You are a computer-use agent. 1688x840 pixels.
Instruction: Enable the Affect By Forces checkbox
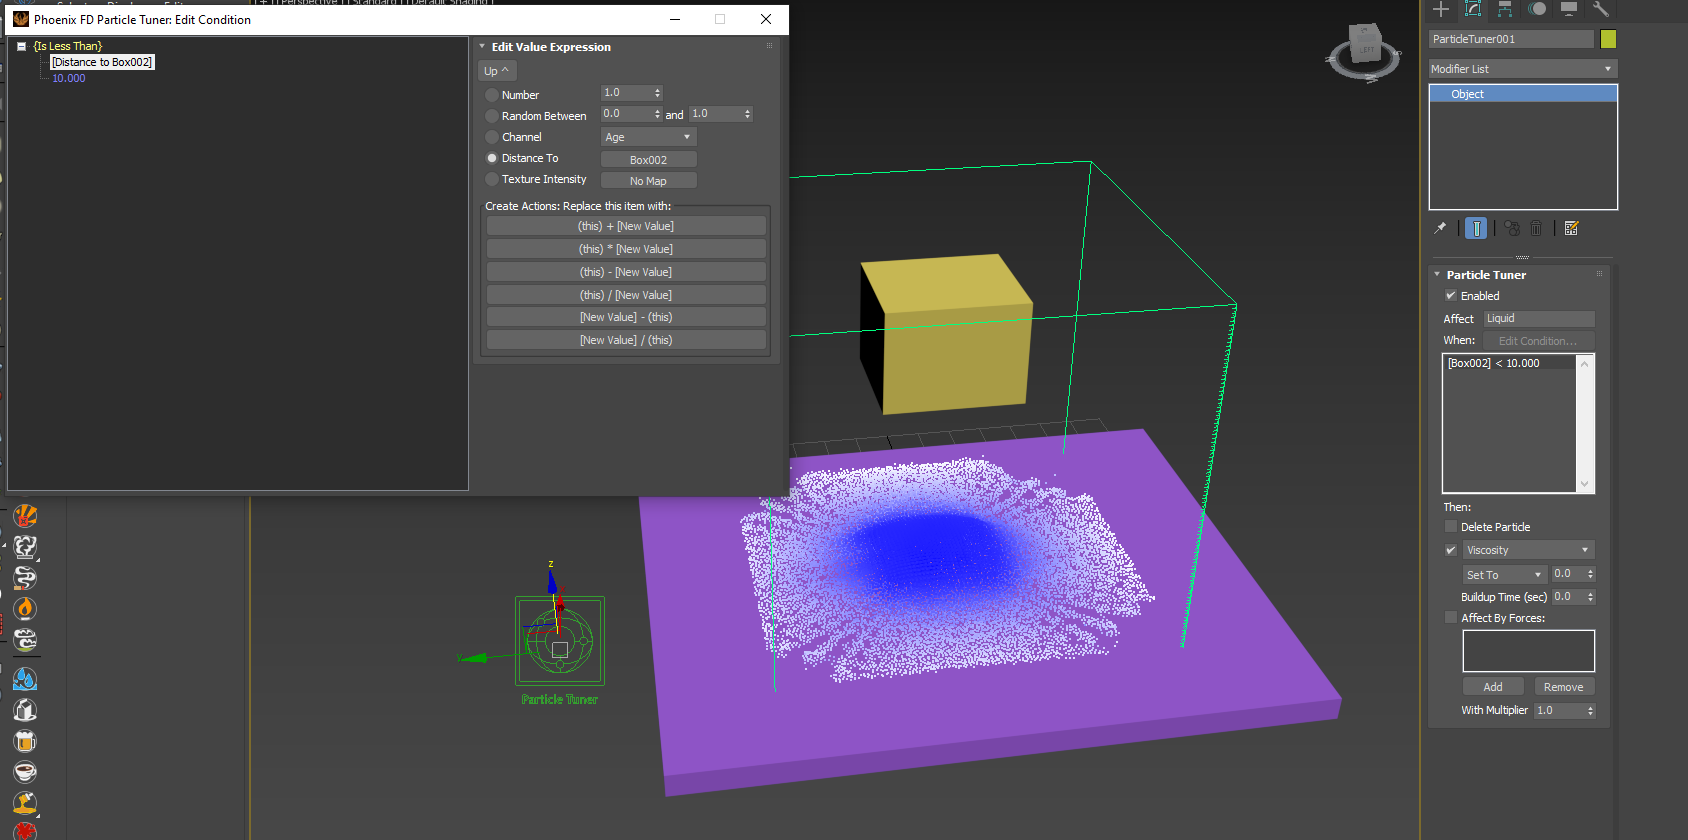(x=1451, y=618)
